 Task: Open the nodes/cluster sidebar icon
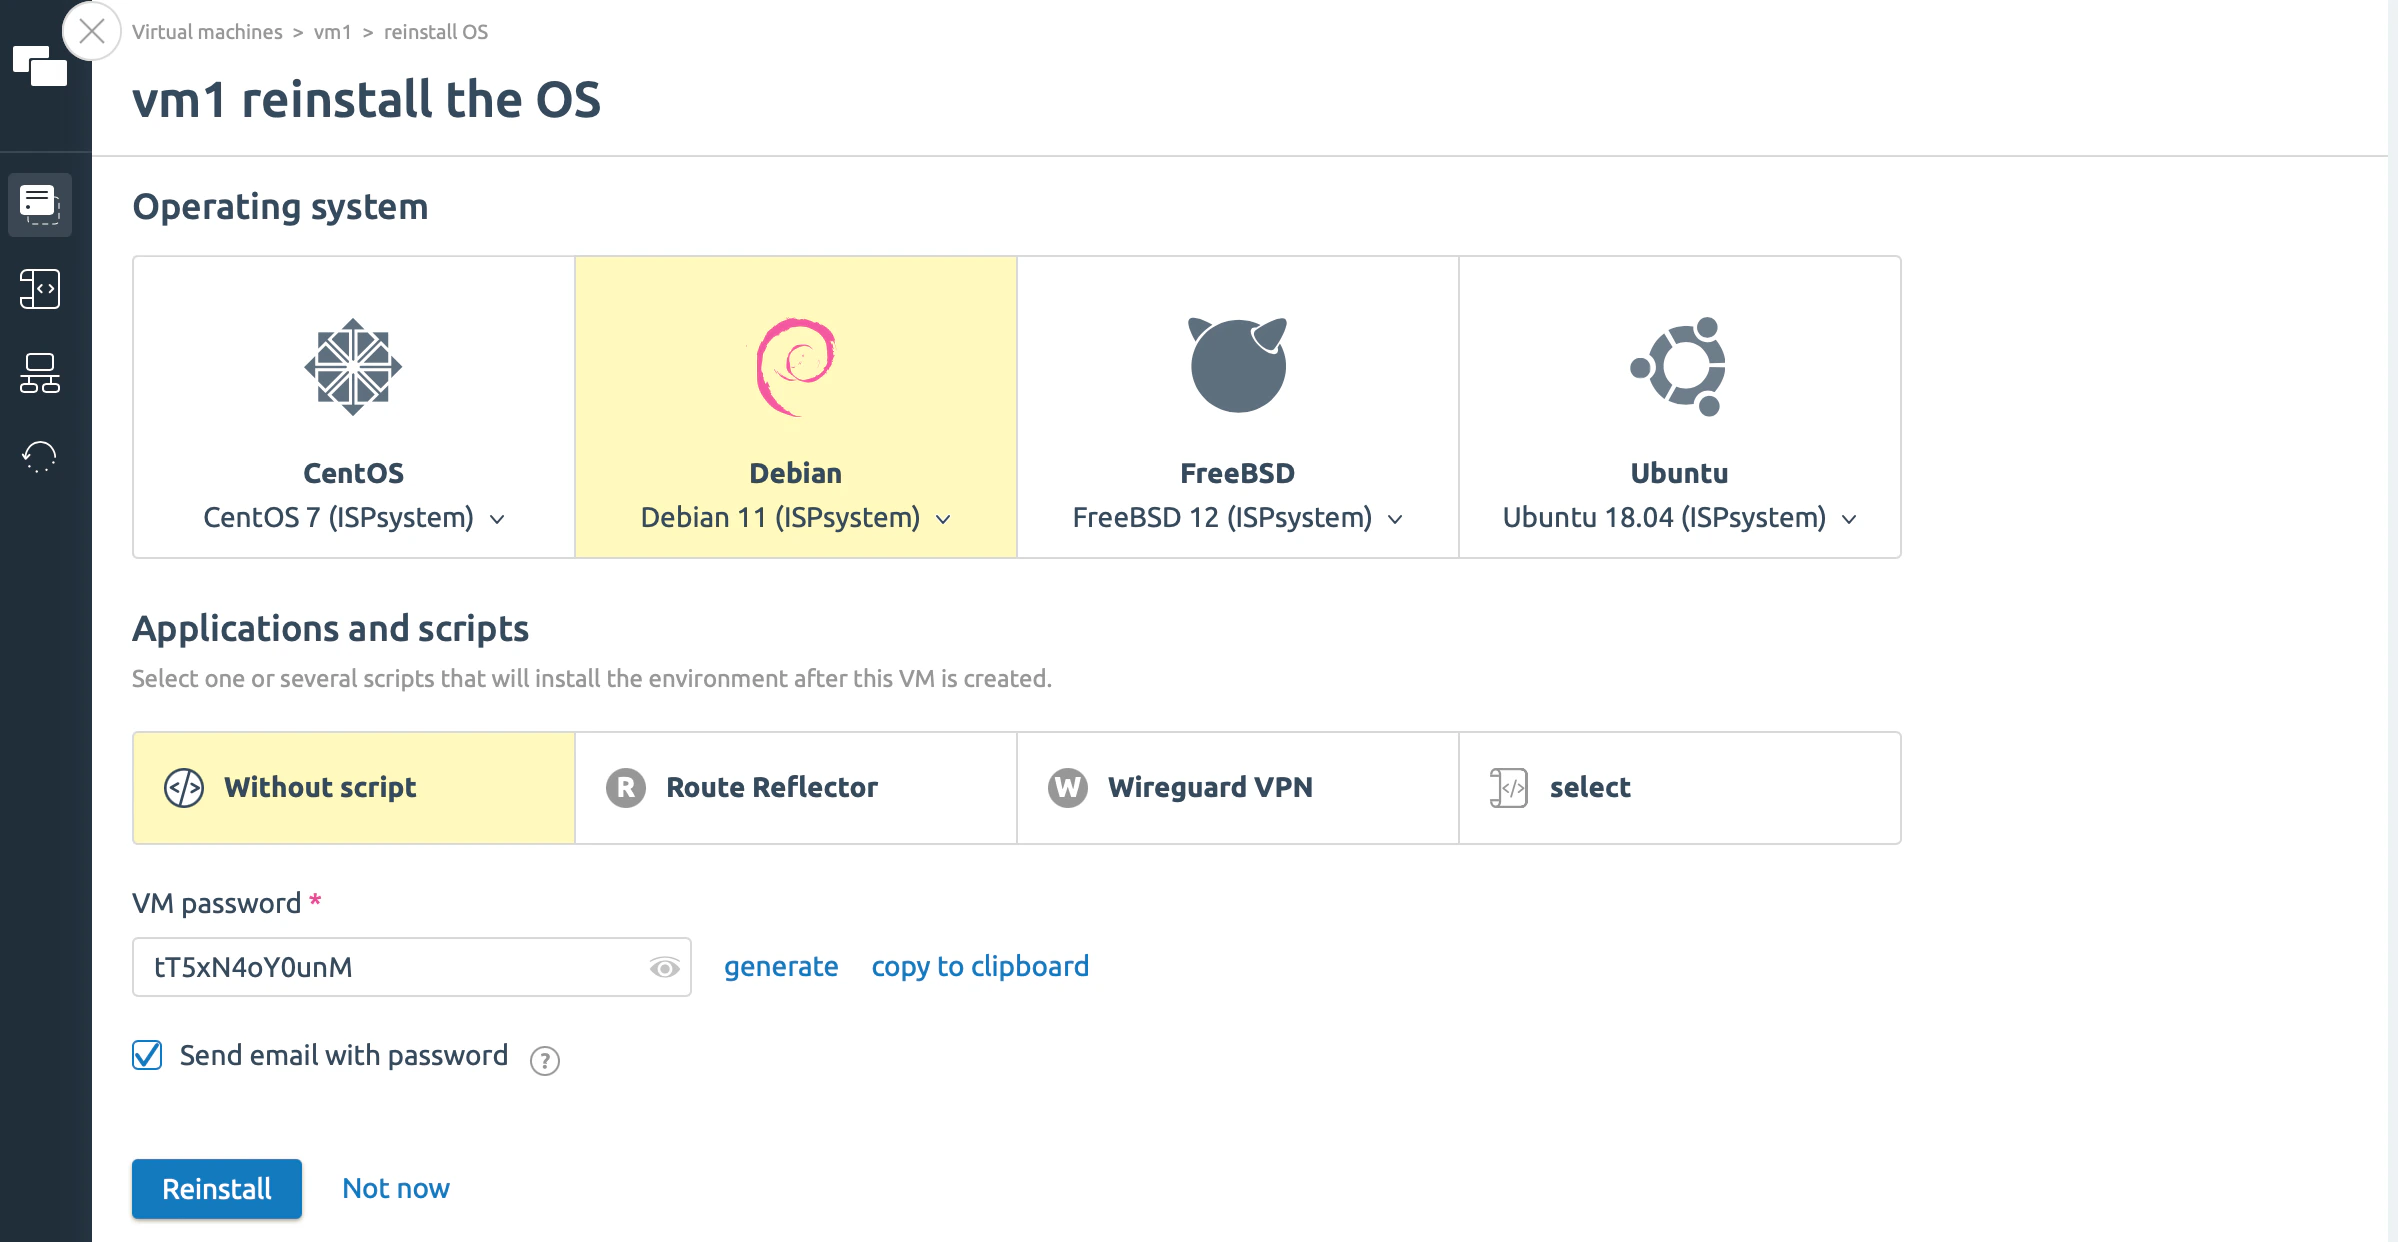[x=40, y=373]
